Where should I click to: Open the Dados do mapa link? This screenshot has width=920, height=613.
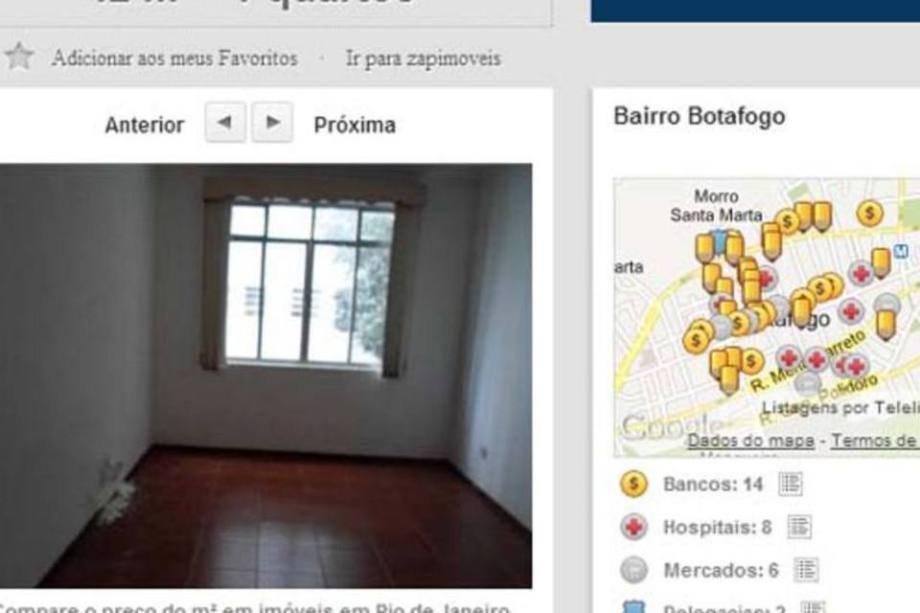pos(750,441)
